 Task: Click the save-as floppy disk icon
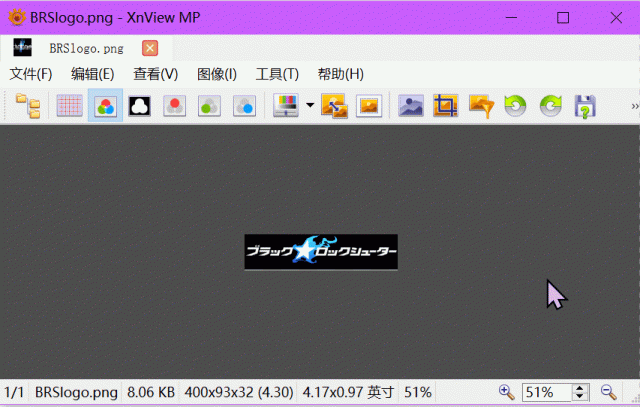coord(585,107)
